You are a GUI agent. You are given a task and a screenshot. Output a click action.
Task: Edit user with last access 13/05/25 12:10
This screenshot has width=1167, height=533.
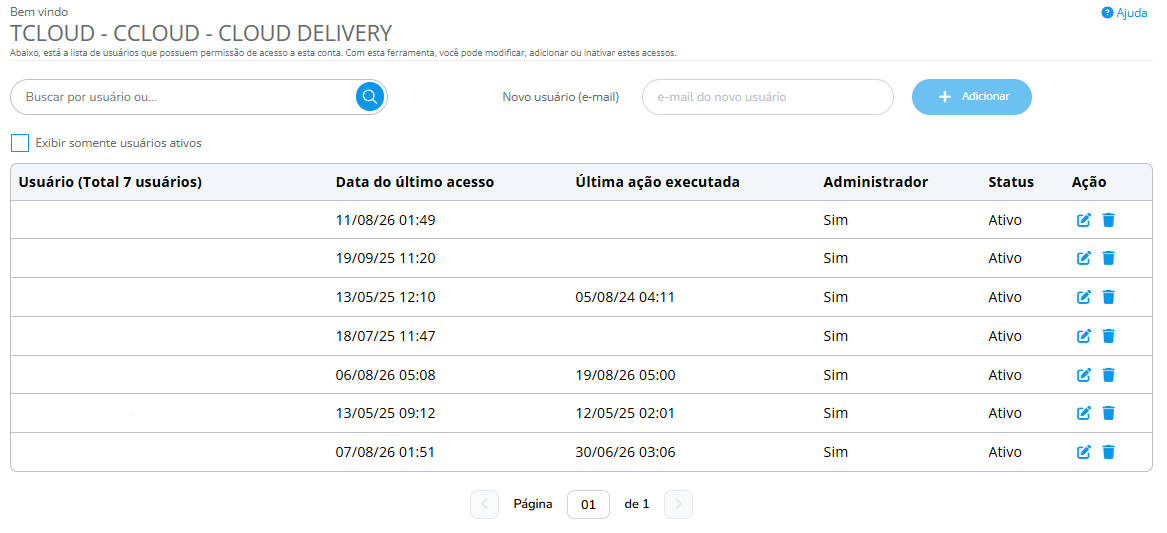tap(1084, 297)
